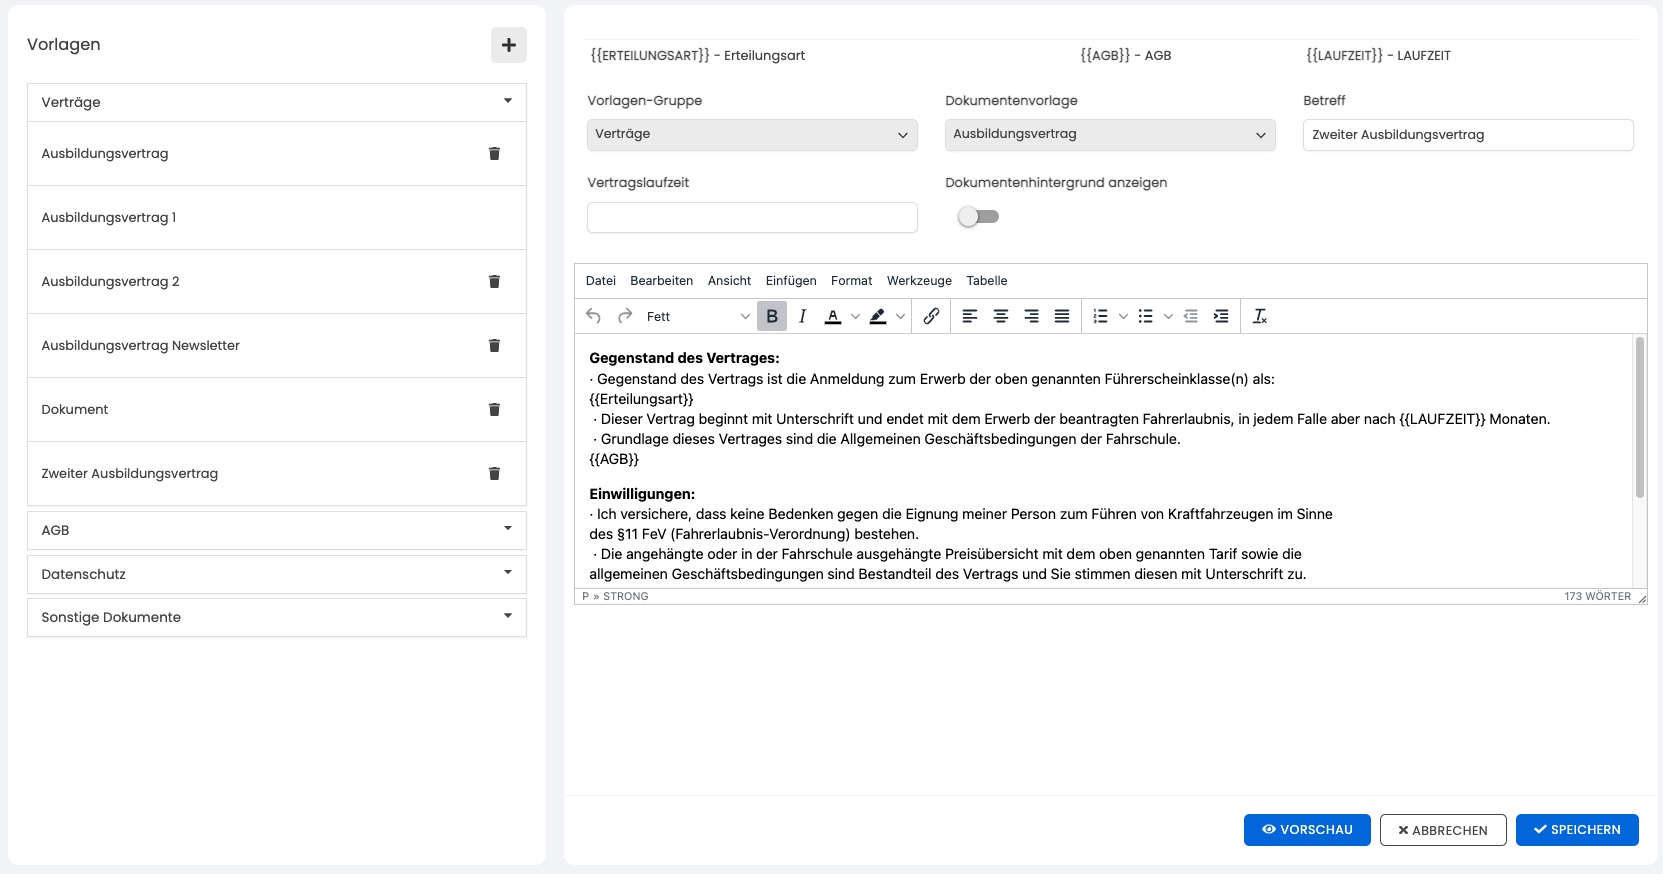
Task: Open the Werkzeuge menu
Action: pyautogui.click(x=919, y=281)
